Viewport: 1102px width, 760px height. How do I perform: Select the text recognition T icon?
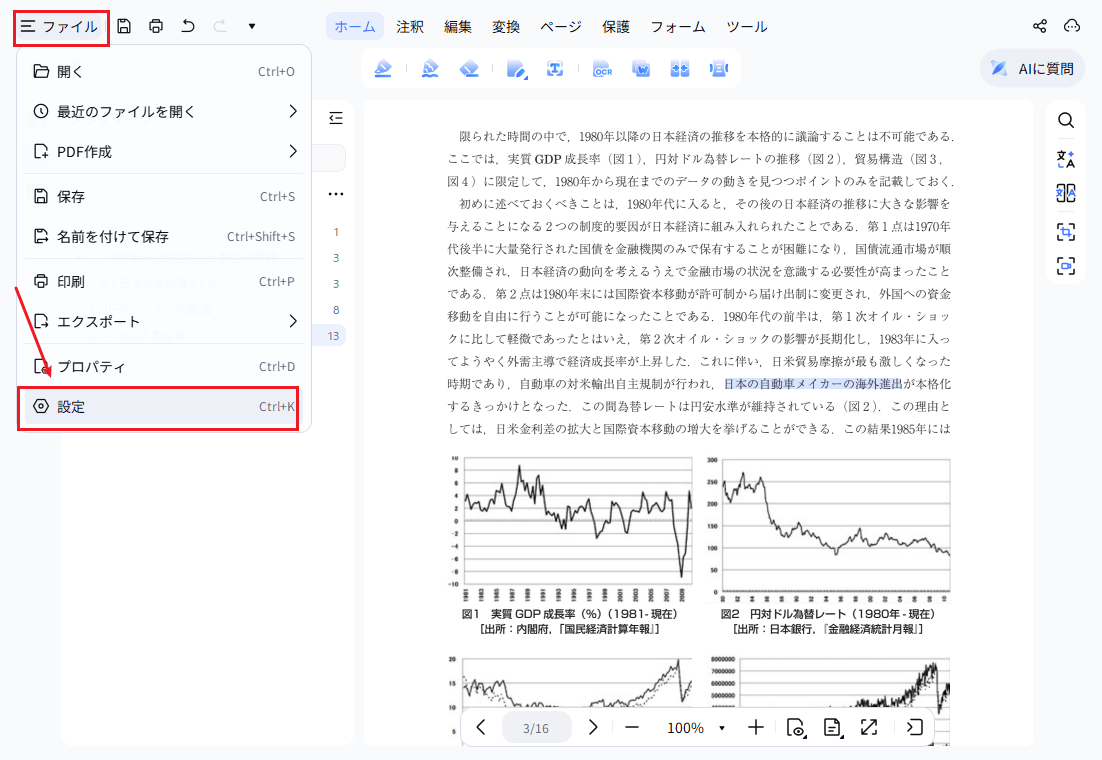pyautogui.click(x=555, y=69)
